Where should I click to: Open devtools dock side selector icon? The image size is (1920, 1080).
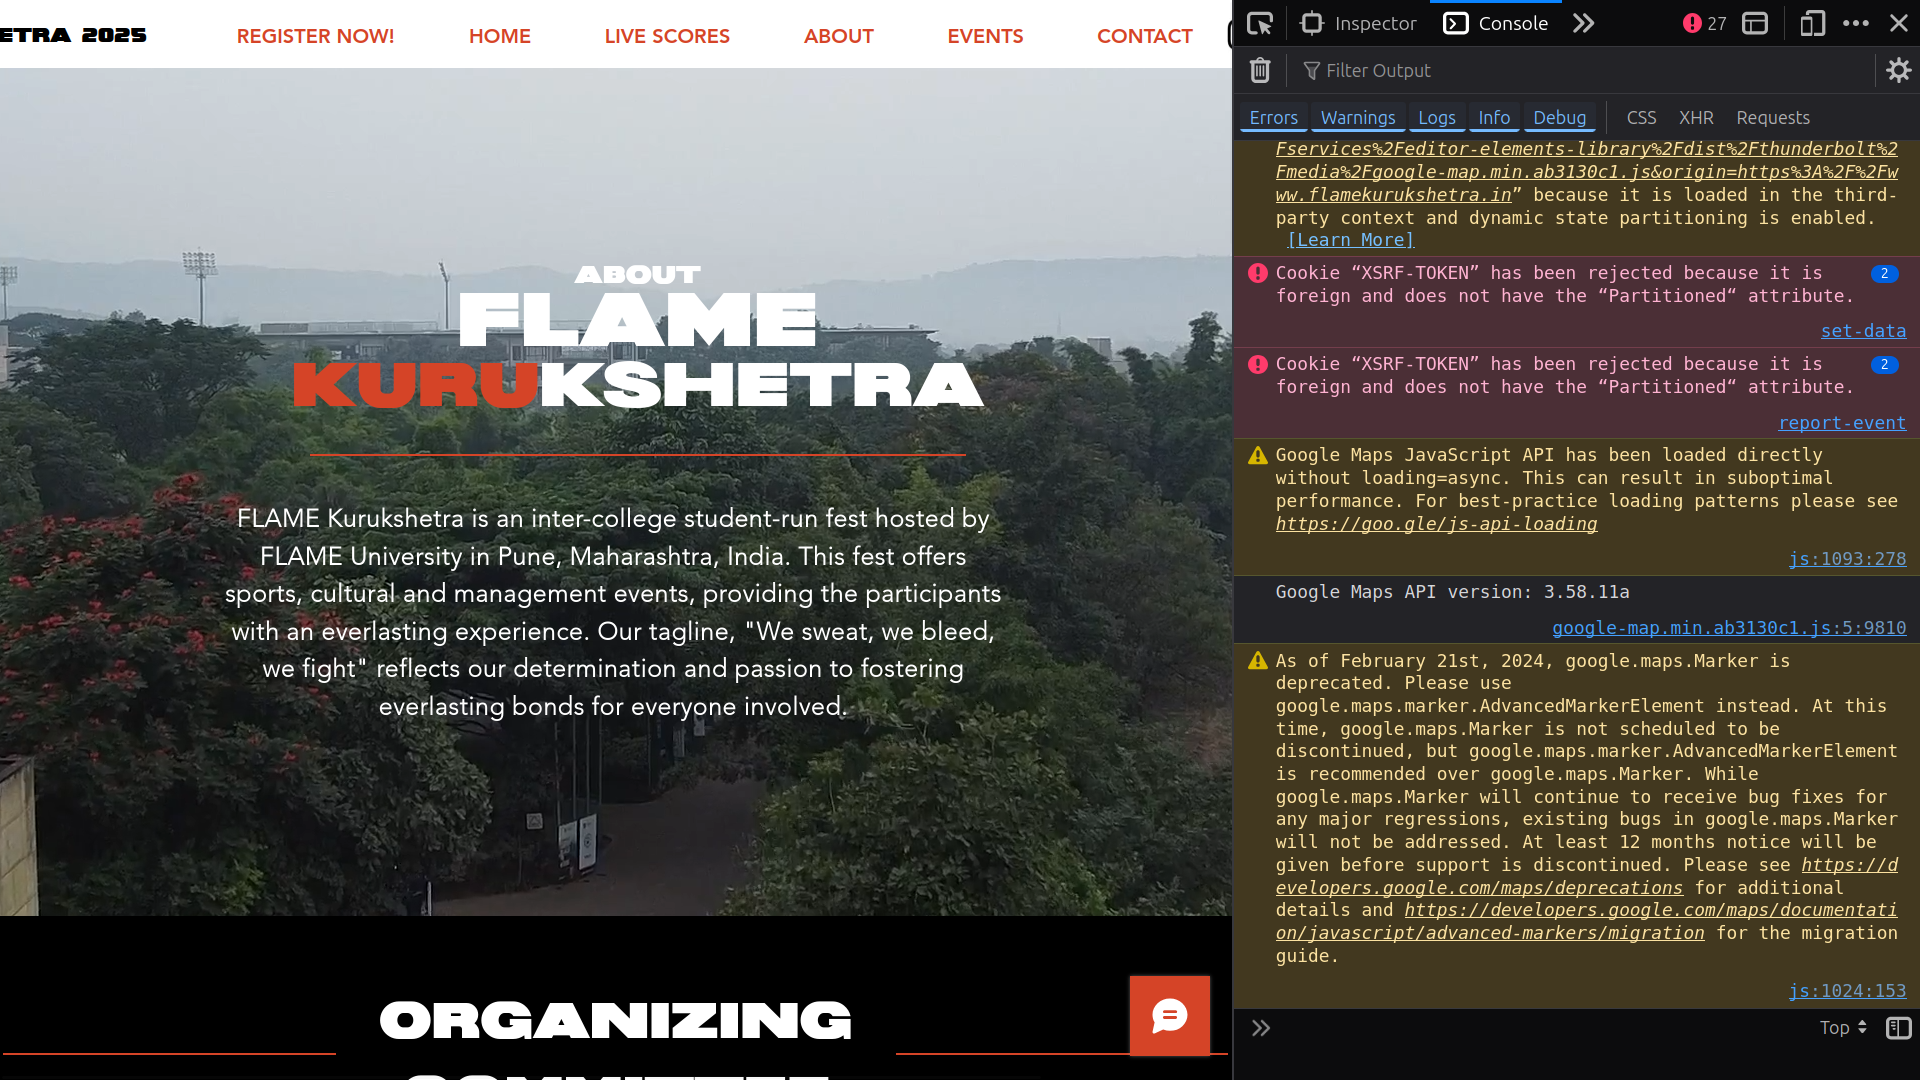click(1755, 23)
